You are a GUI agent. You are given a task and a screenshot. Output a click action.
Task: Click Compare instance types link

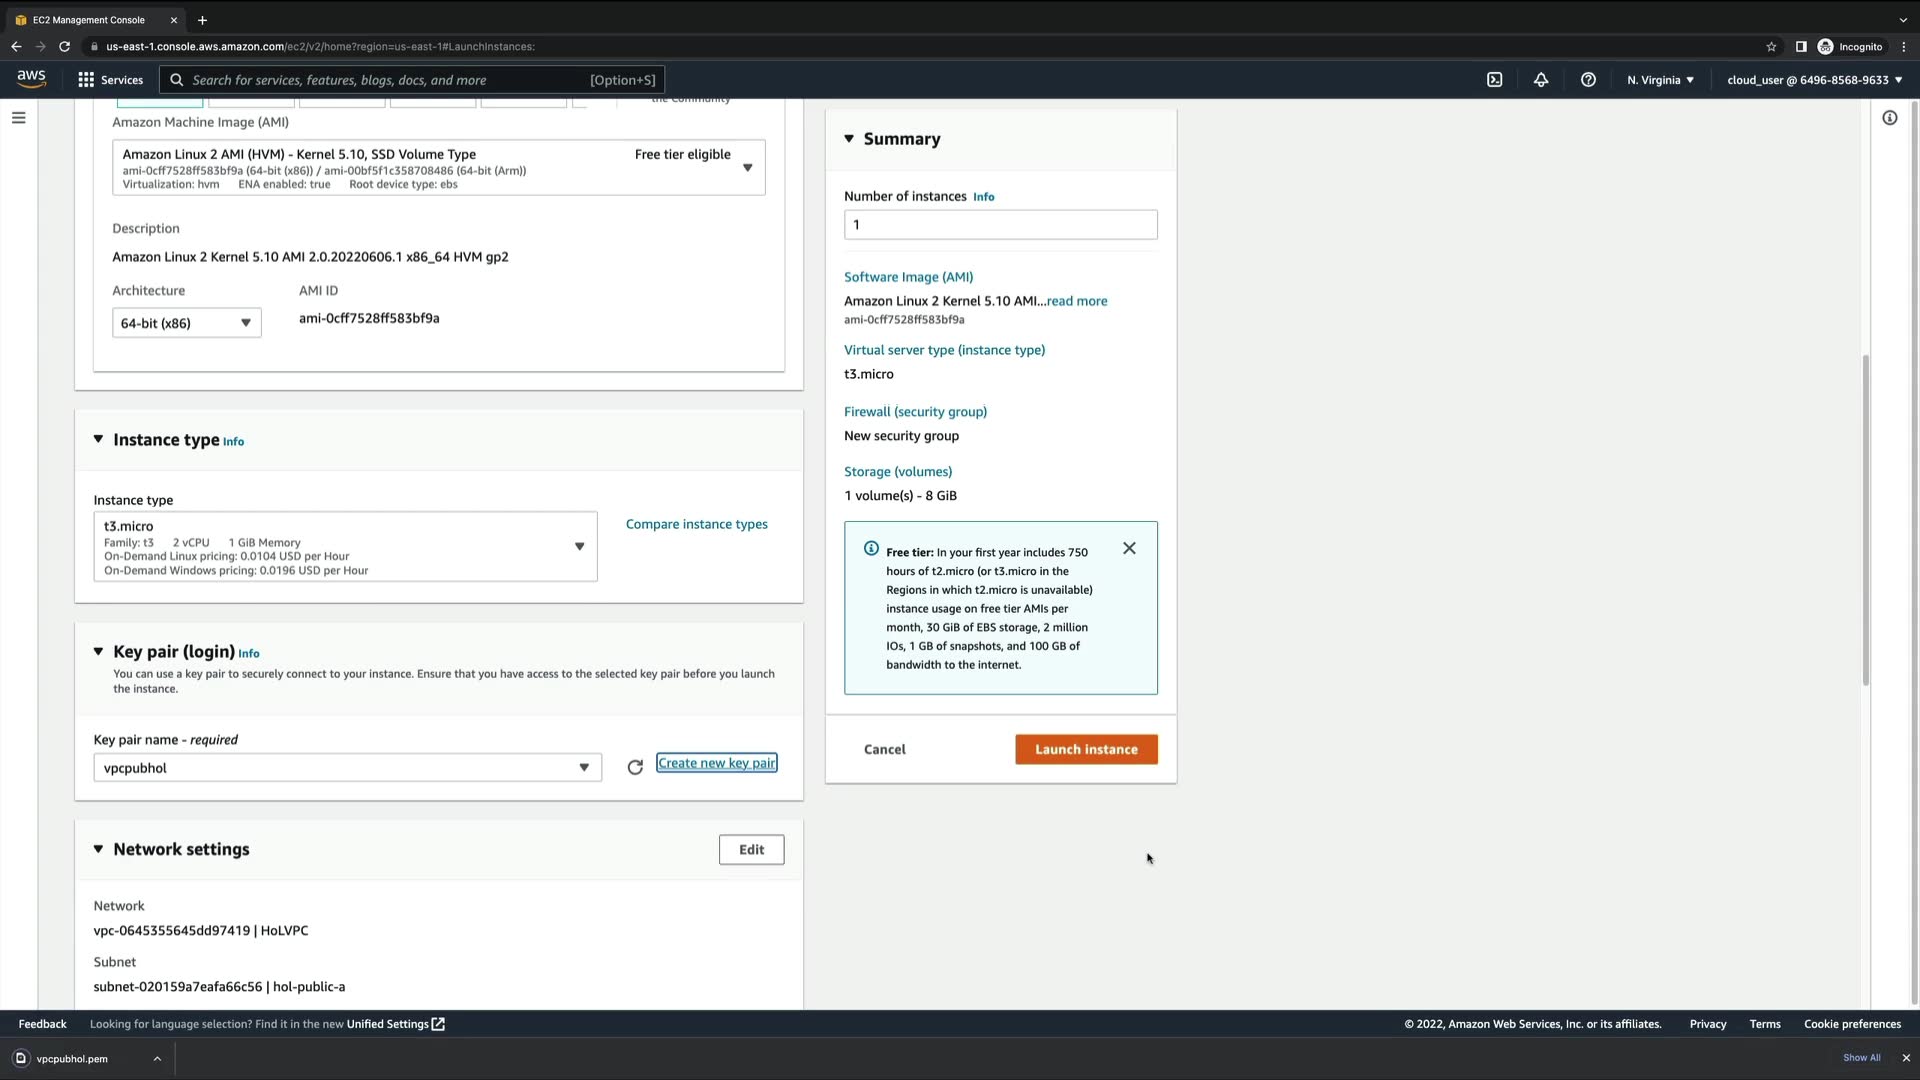coord(696,524)
